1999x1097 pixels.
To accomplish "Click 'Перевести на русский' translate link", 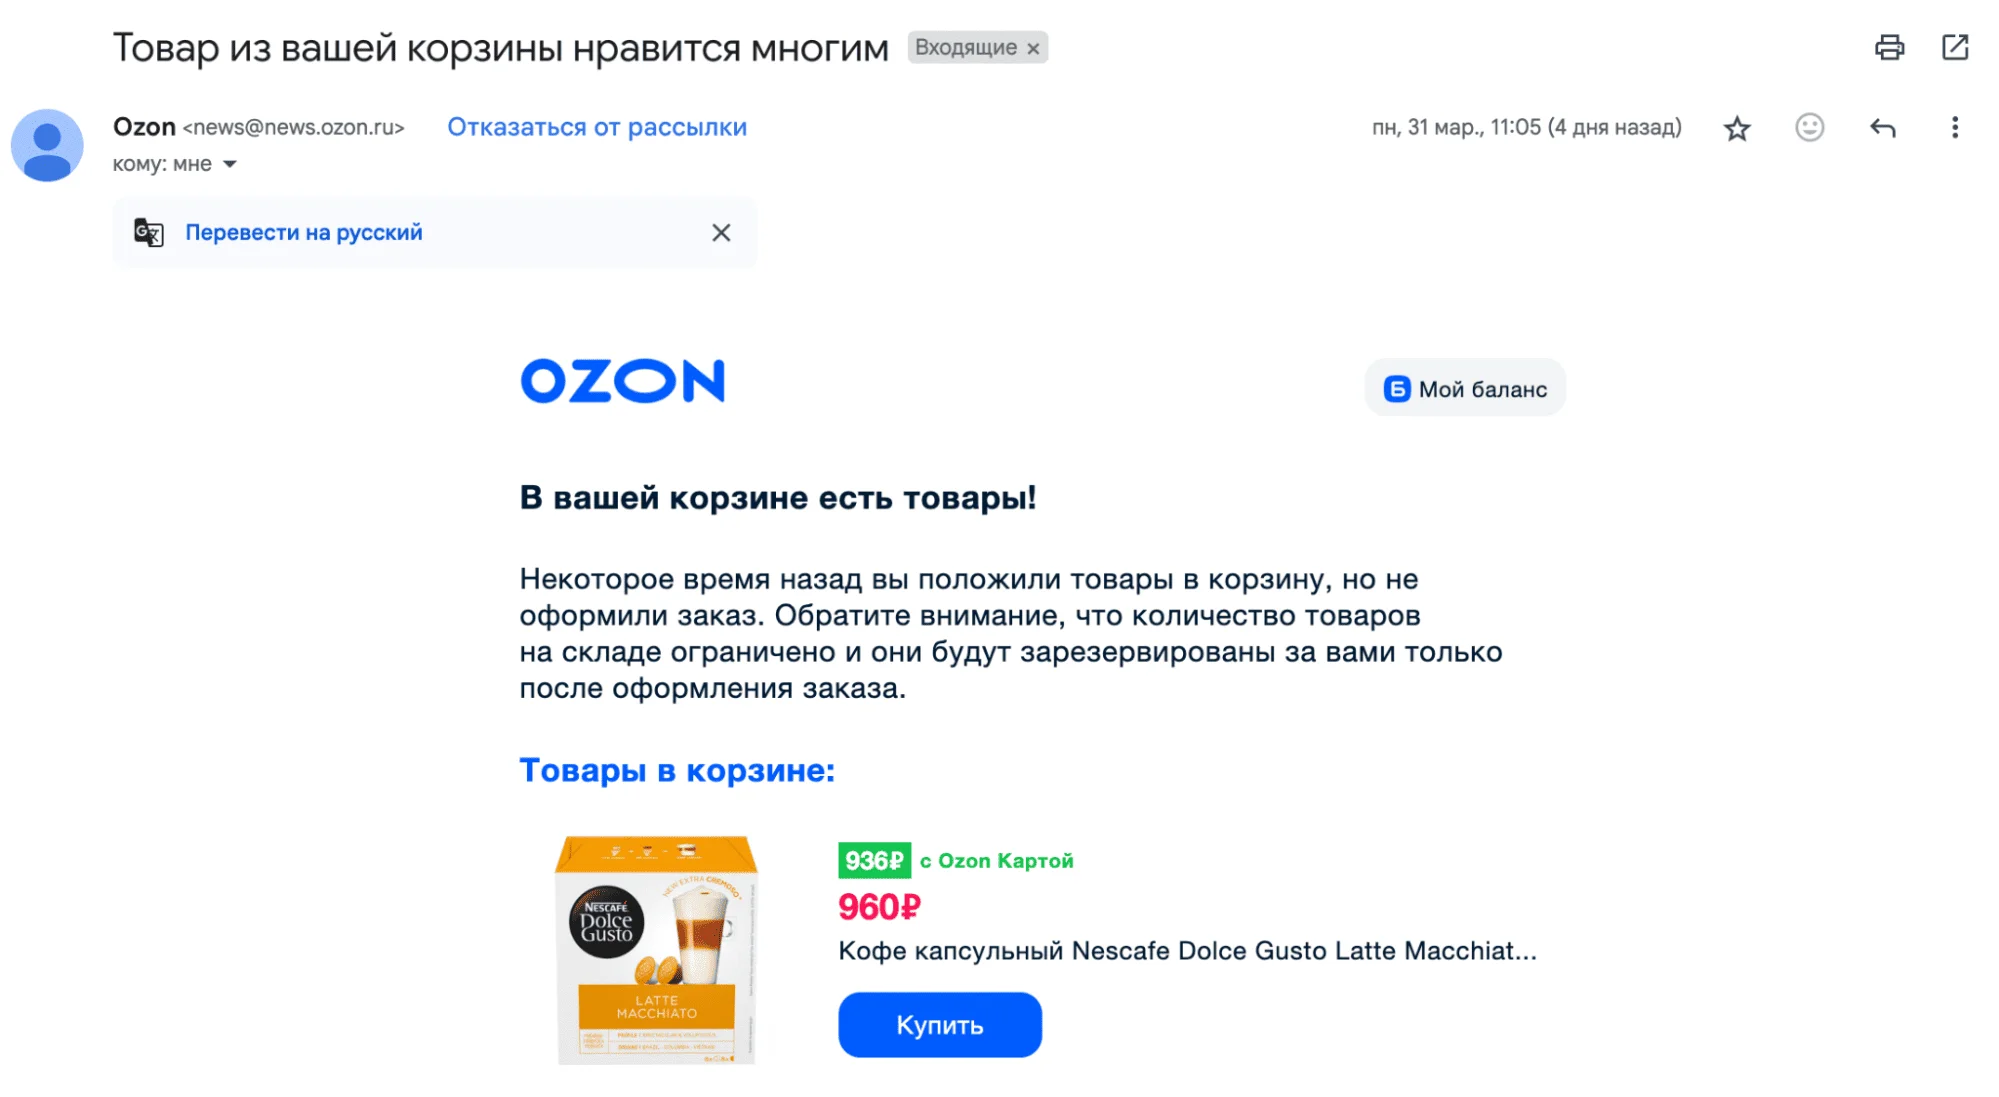I will pyautogui.click(x=304, y=233).
